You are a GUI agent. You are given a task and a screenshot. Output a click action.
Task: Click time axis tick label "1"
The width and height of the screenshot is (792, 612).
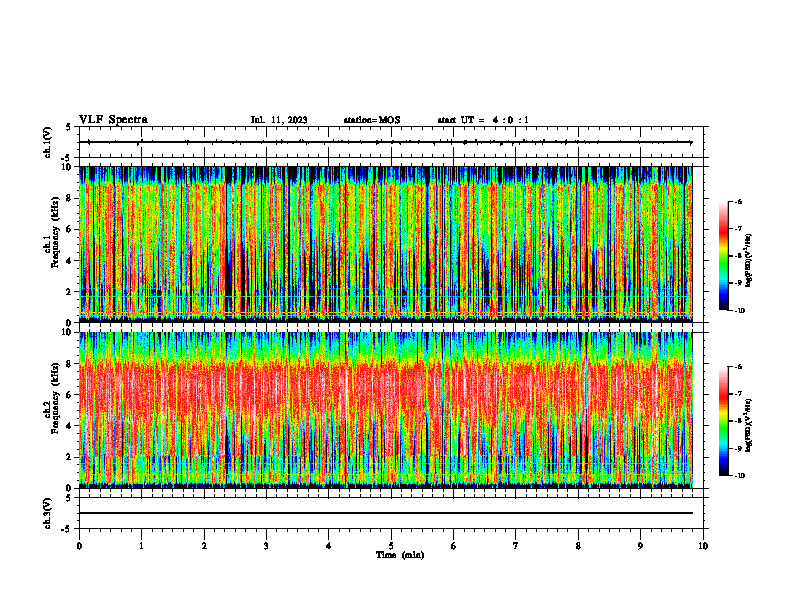pos(141,546)
